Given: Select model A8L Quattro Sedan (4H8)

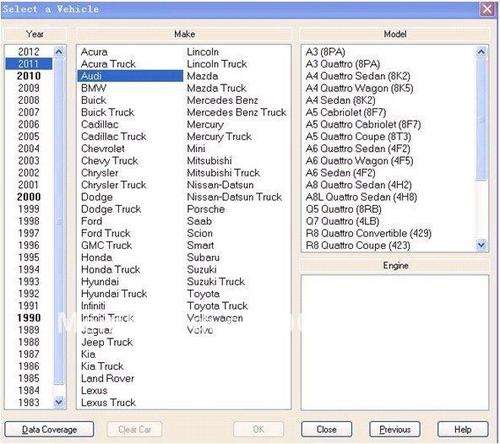Looking at the screenshot, I should (x=361, y=197).
